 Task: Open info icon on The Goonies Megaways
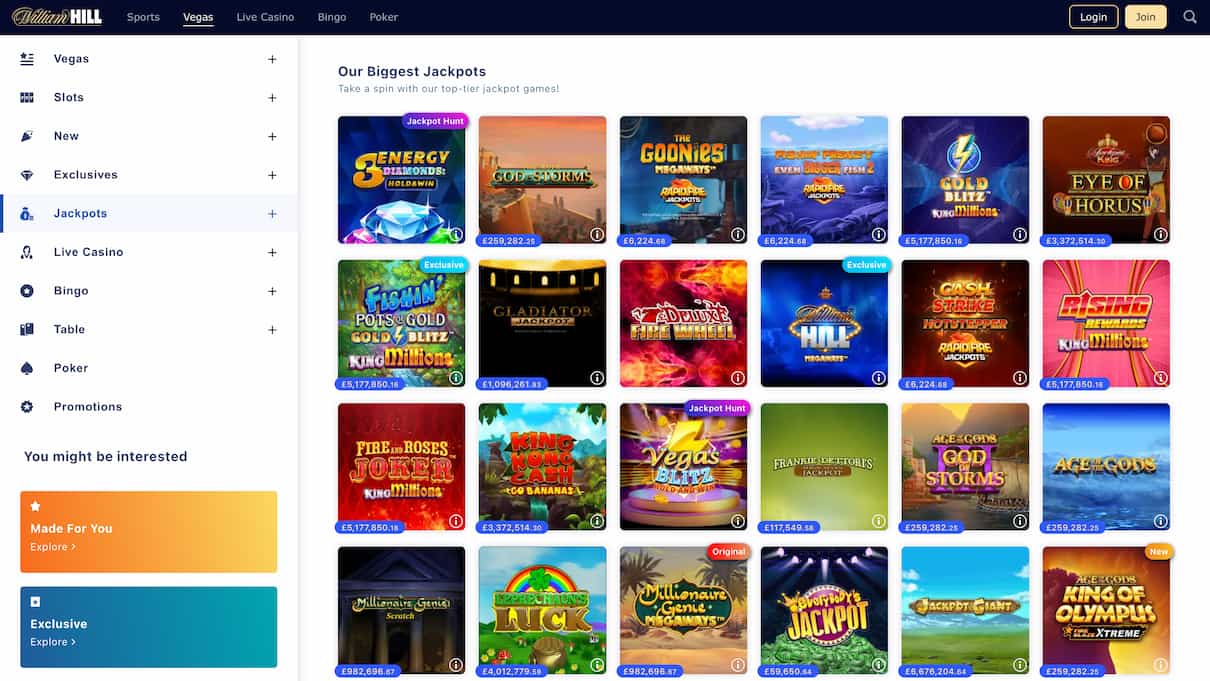(738, 234)
